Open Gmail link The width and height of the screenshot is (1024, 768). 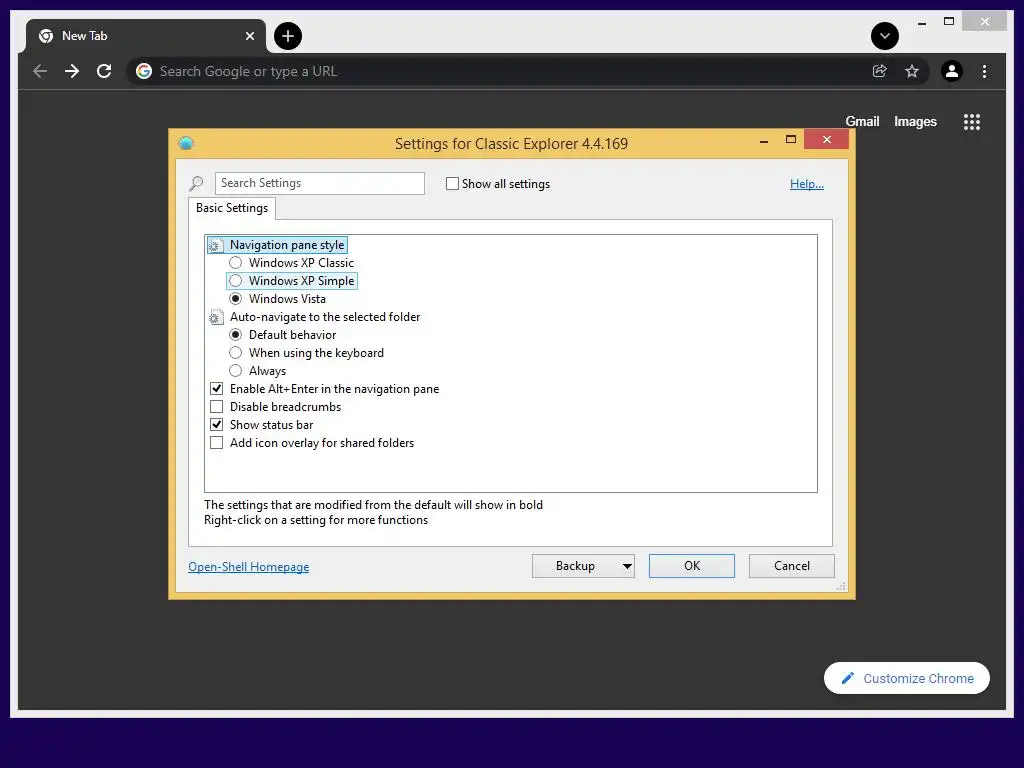click(x=862, y=121)
